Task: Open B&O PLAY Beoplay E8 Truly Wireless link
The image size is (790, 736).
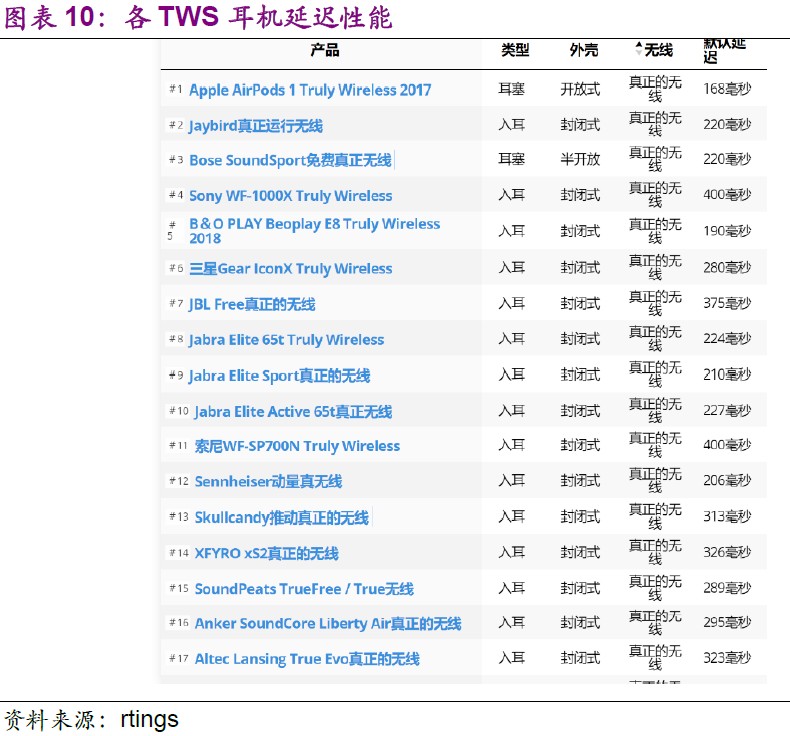Action: [314, 231]
